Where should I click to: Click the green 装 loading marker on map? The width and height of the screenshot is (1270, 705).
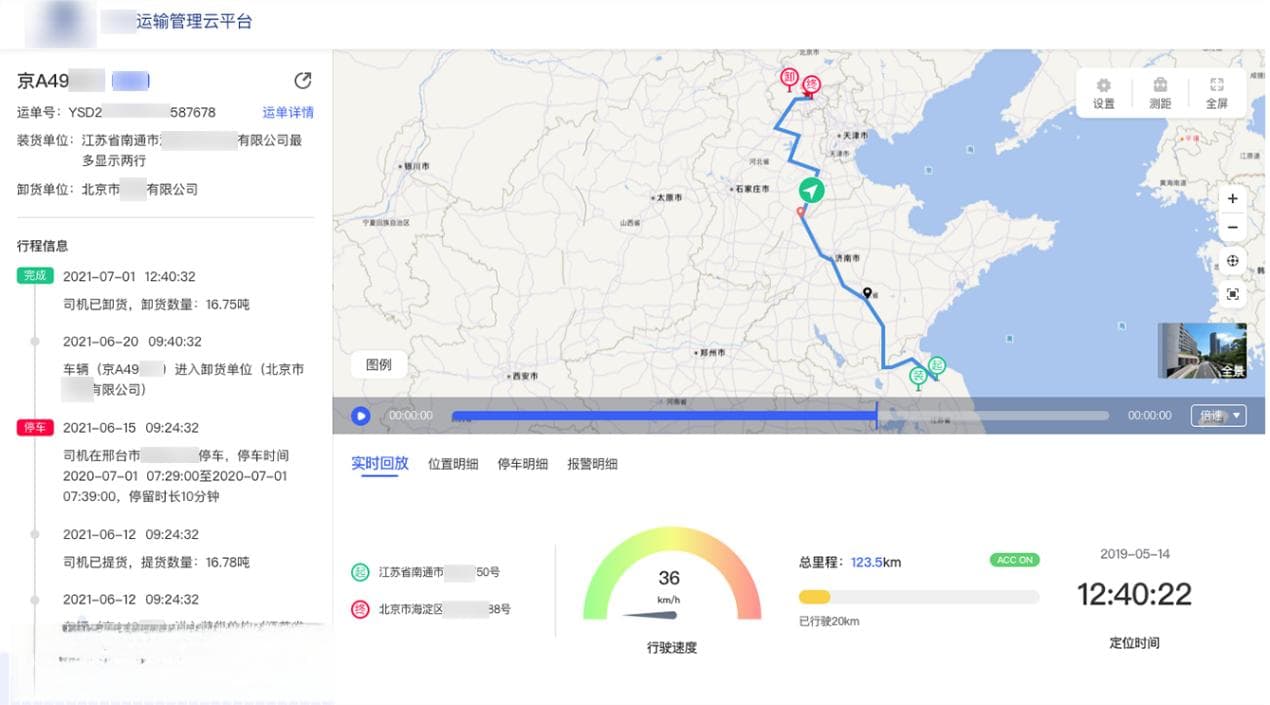pyautogui.click(x=918, y=376)
